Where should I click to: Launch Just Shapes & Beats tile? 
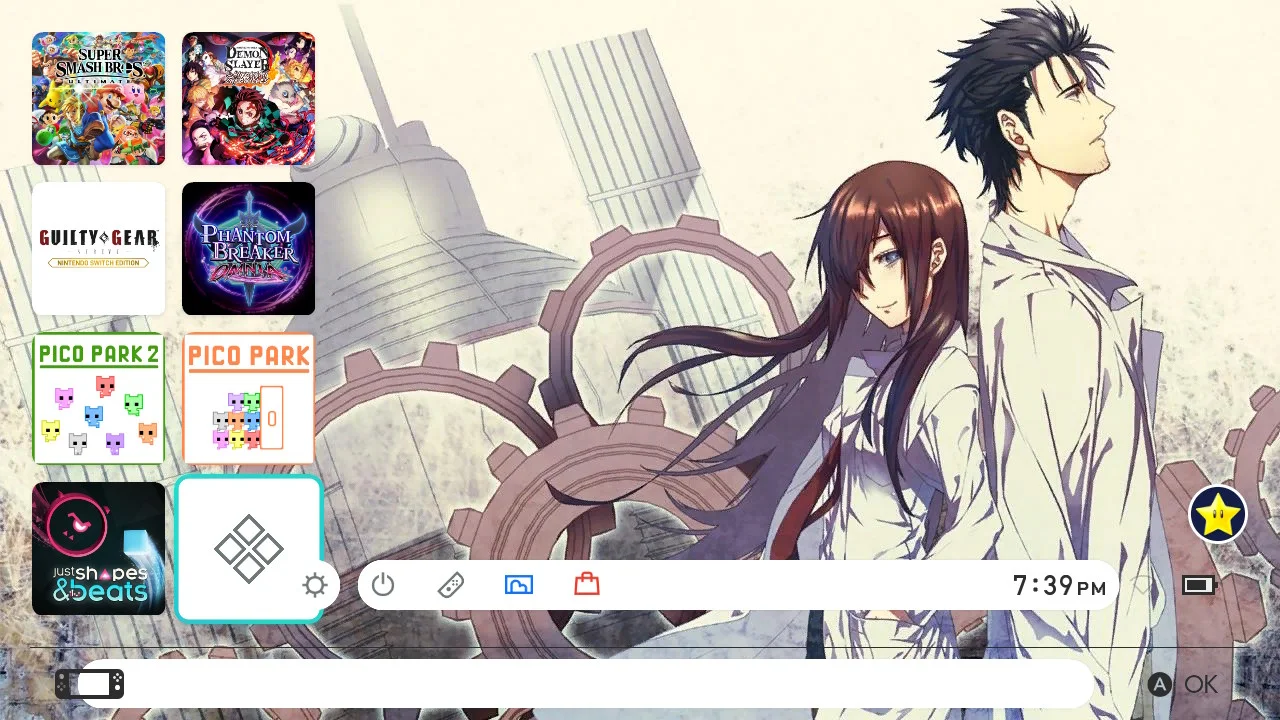tap(98, 548)
